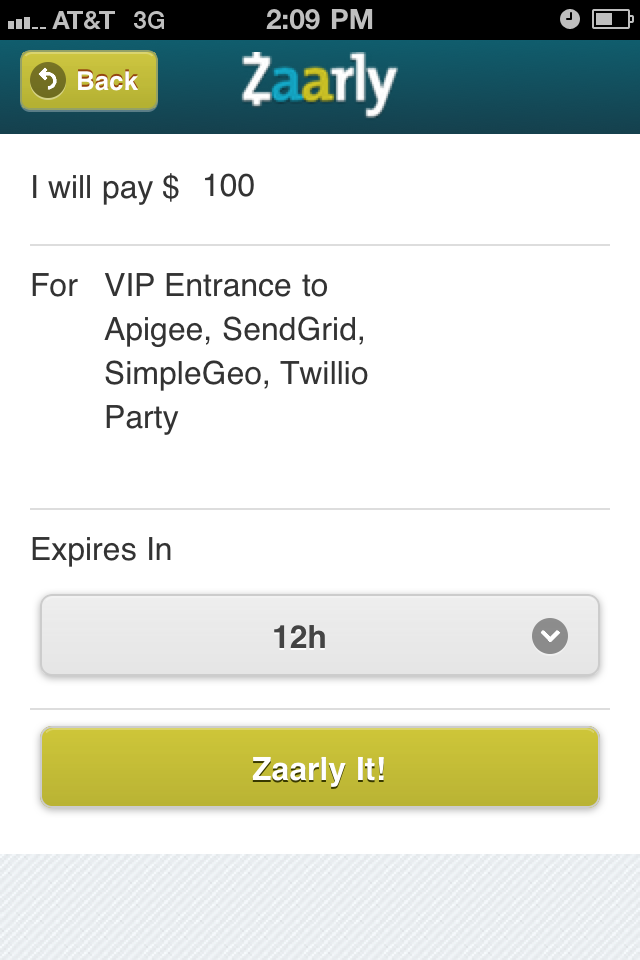640x960 pixels.
Task: Tap the 2:09 PM clock in status bar
Action: tap(319, 19)
